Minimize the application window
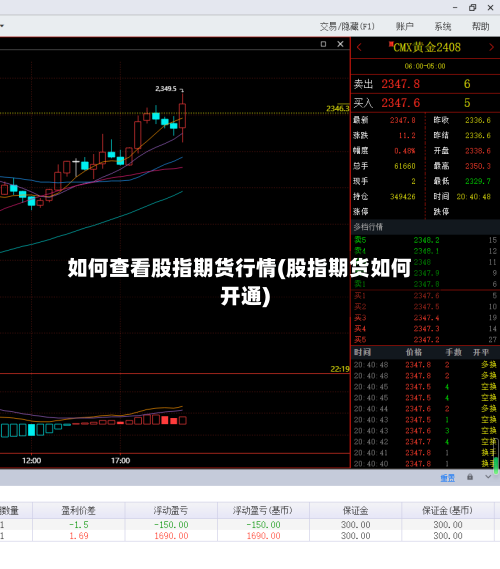This screenshot has height=569, width=500. click(455, 8)
